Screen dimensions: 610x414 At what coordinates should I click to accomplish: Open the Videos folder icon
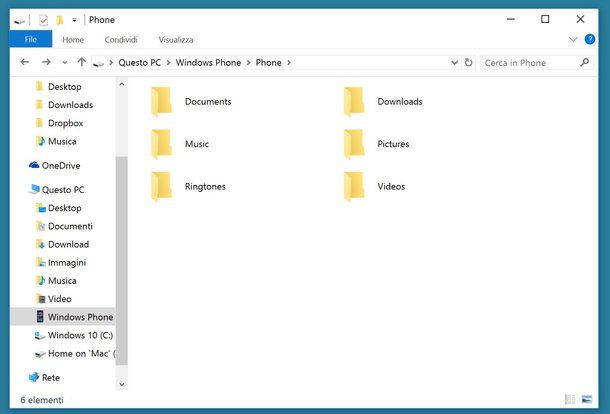354,186
